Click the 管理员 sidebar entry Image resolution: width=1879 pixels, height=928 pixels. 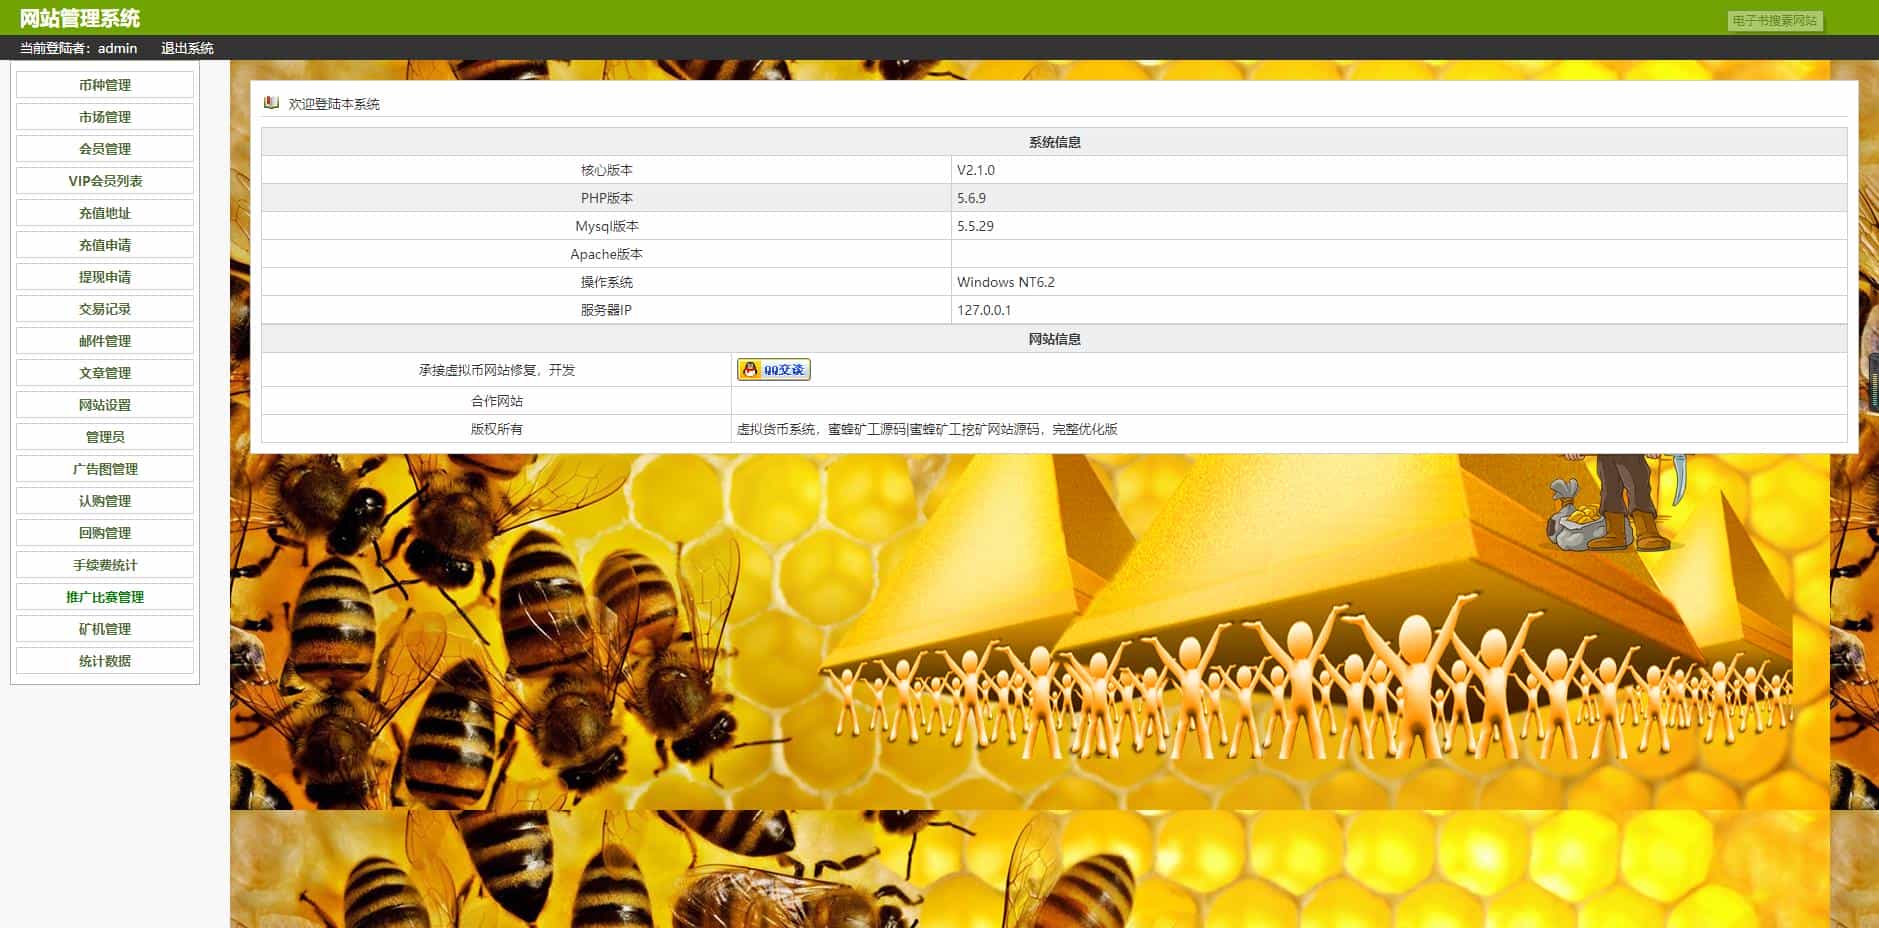click(105, 437)
